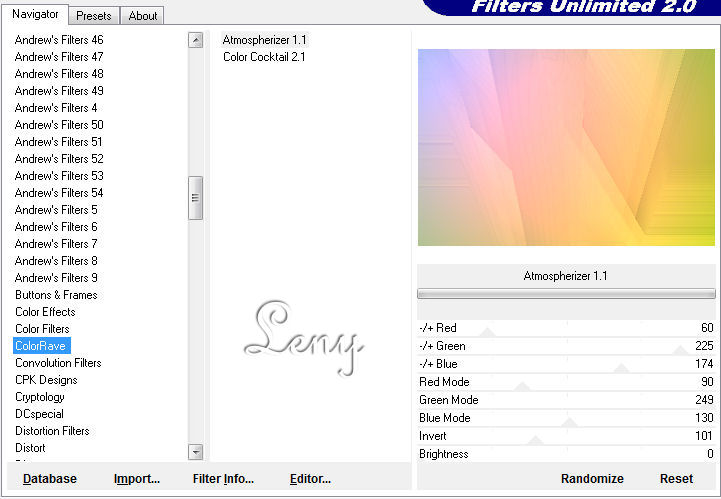The width and height of the screenshot is (721, 499).
Task: Select Andrew's Filters 7 category
Action: (x=56, y=244)
